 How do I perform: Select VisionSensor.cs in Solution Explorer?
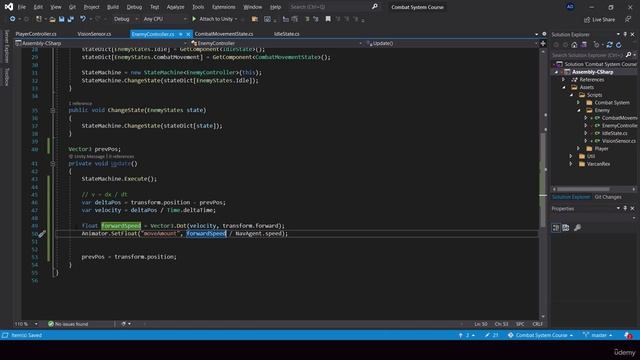[x=619, y=141]
